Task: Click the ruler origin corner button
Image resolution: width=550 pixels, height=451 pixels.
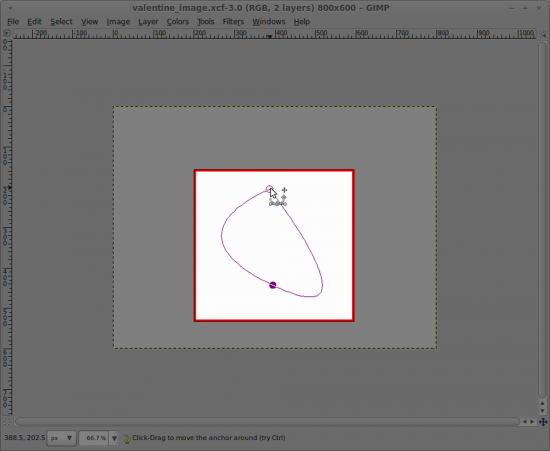Action: [6, 33]
